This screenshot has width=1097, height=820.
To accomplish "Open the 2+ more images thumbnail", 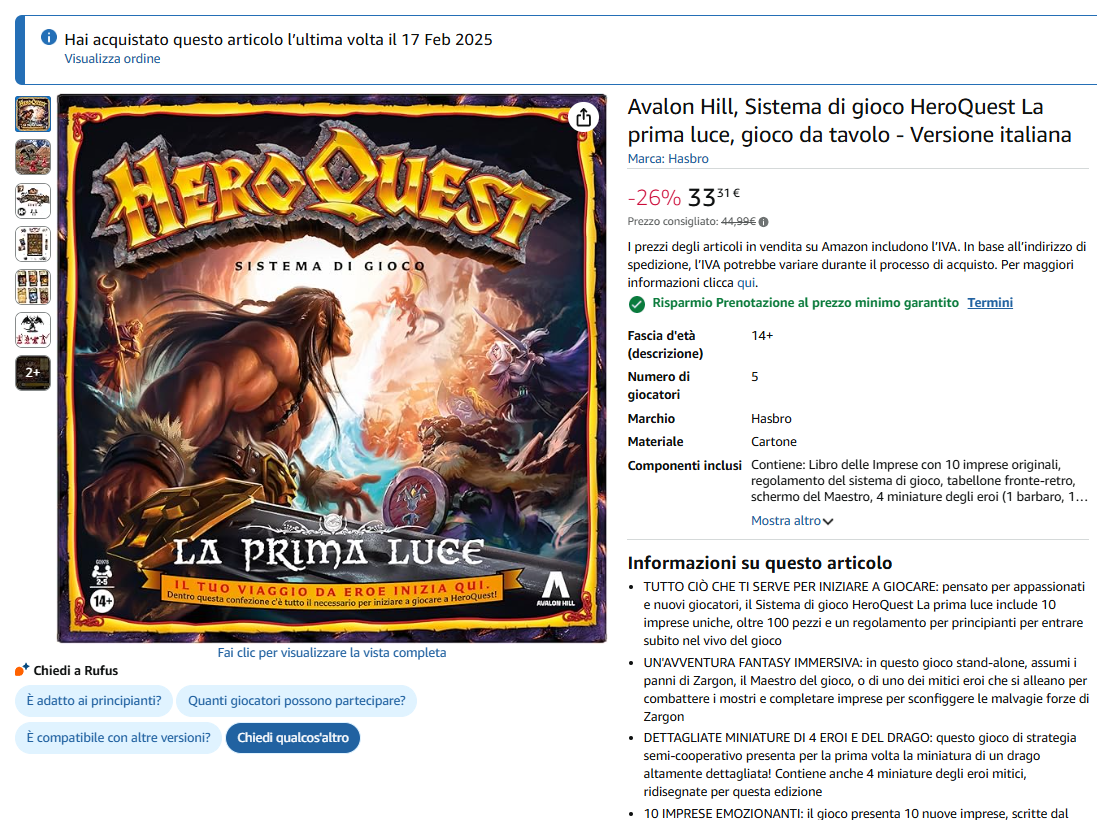I will 33,373.
